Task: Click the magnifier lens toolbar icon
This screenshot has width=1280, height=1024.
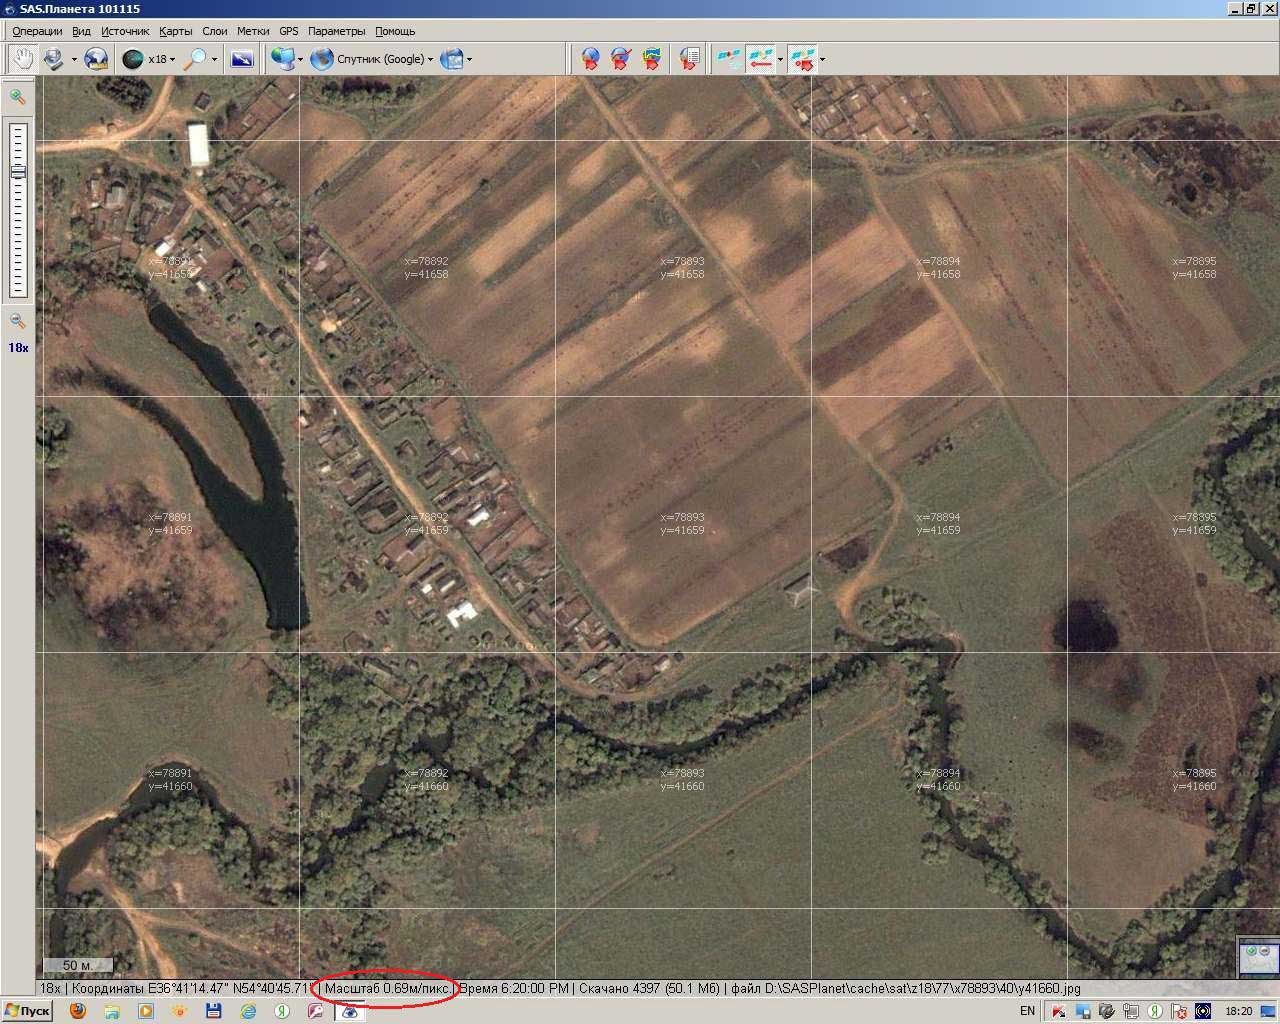Action: pos(197,59)
